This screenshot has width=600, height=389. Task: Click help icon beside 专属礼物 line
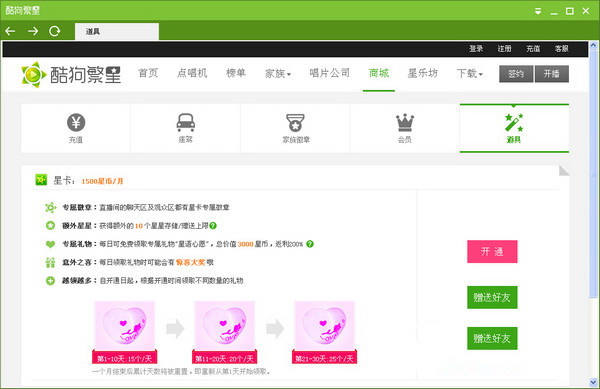pyautogui.click(x=310, y=244)
